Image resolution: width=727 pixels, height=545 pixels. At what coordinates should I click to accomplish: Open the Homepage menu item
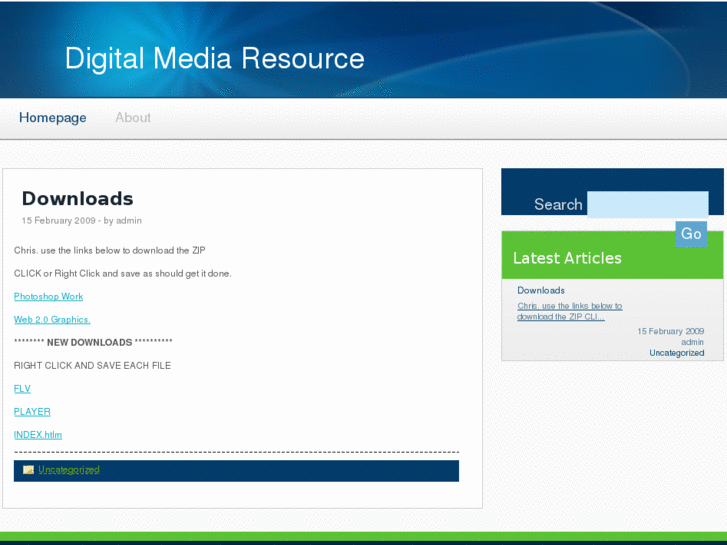[x=52, y=118]
